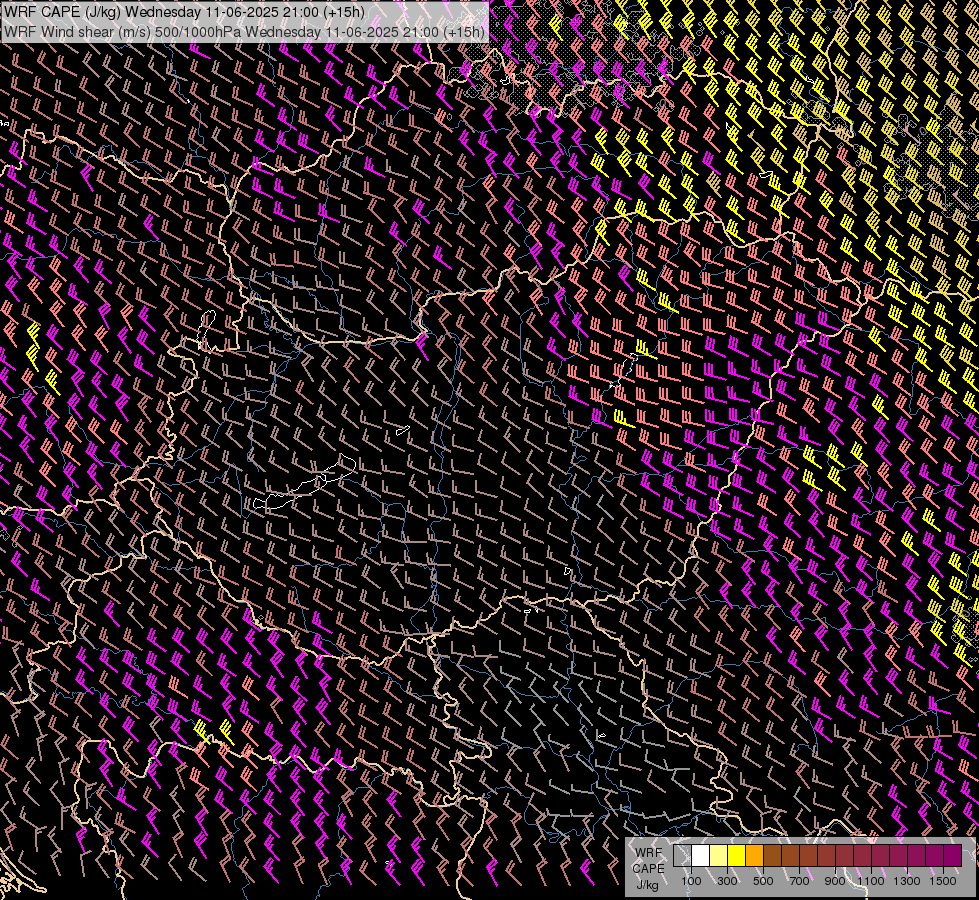
Task: Click the J/kg unit label in legend
Action: pyautogui.click(x=647, y=885)
